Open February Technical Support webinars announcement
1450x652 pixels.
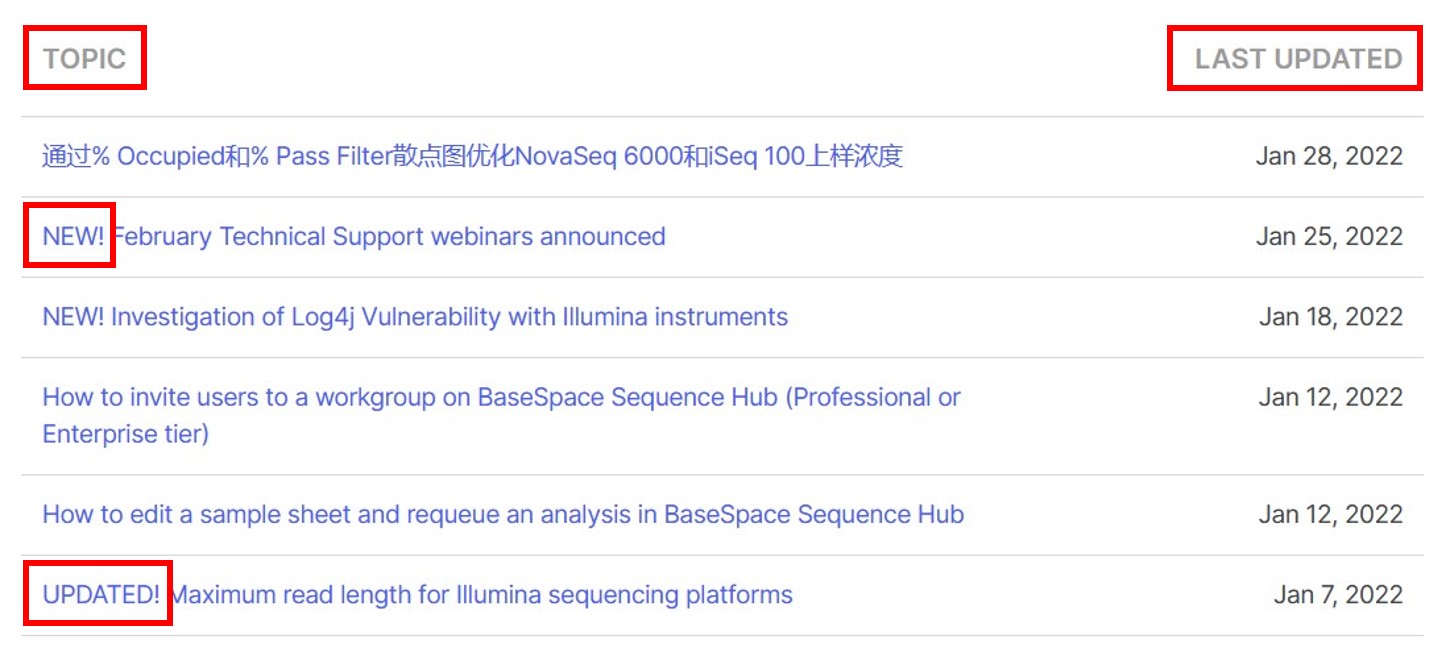(388, 236)
